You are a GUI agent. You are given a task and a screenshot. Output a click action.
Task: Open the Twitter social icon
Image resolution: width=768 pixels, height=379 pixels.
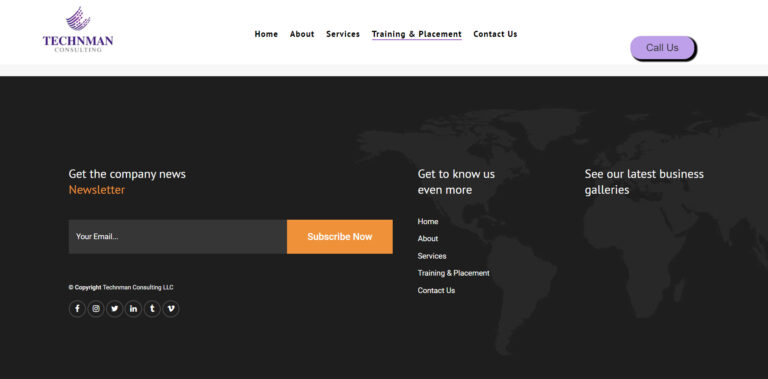click(x=115, y=309)
